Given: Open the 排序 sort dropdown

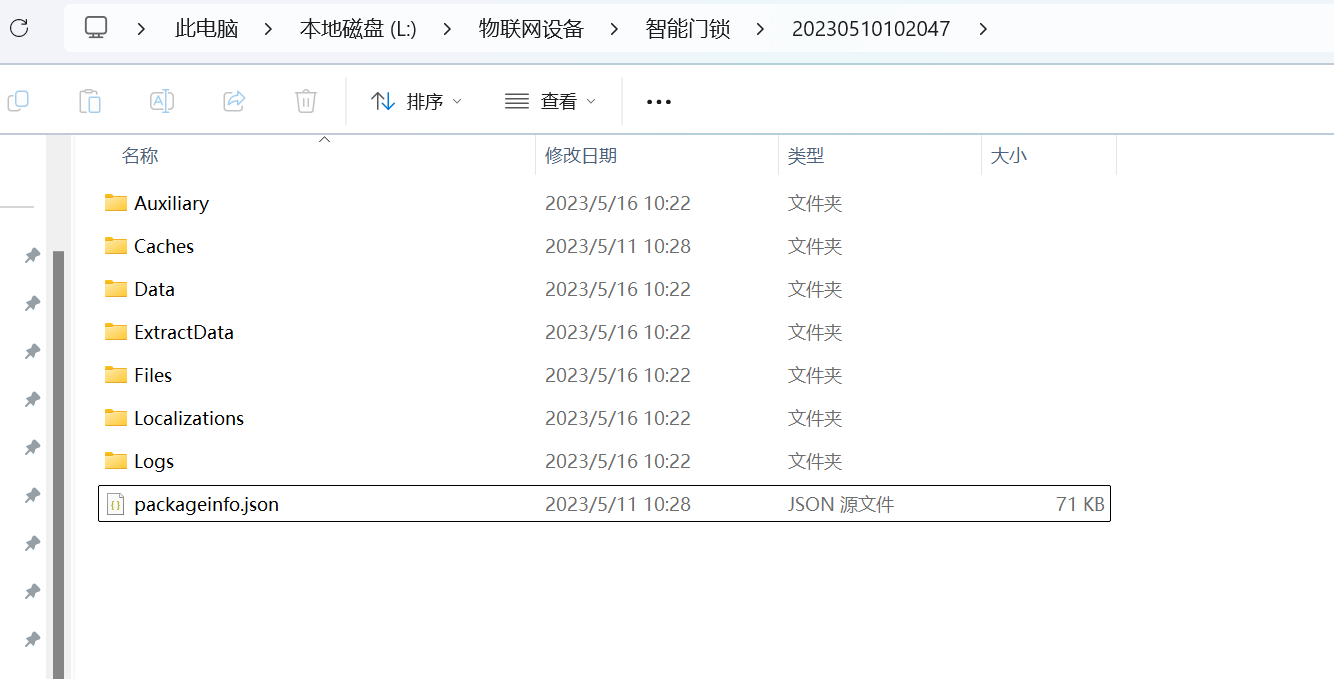Looking at the screenshot, I should [416, 101].
